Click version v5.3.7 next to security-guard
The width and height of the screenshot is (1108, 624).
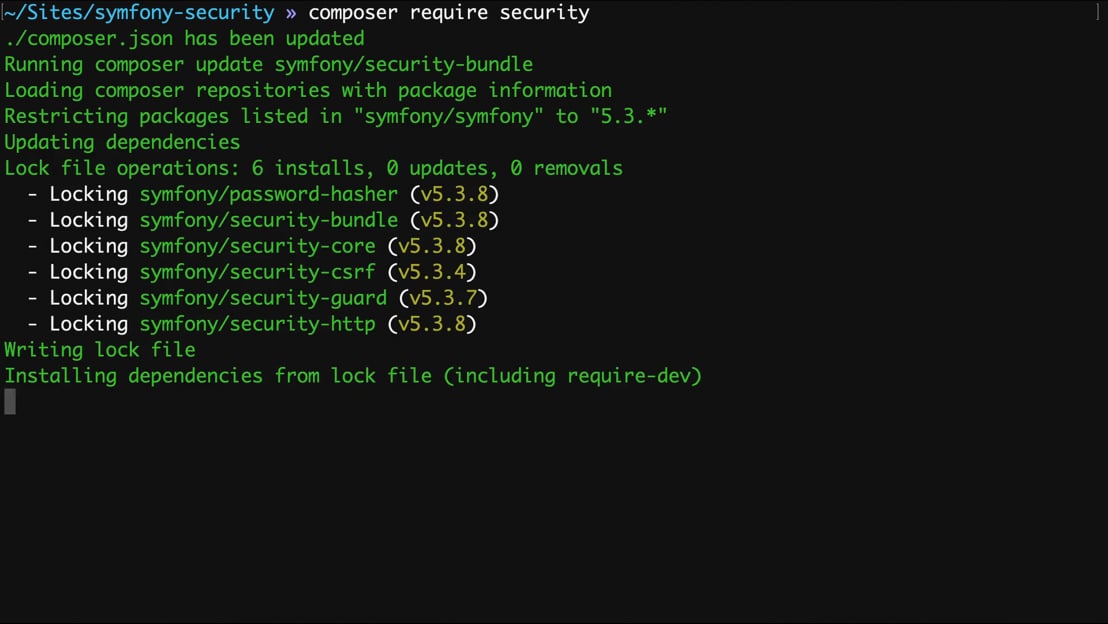[x=443, y=298]
